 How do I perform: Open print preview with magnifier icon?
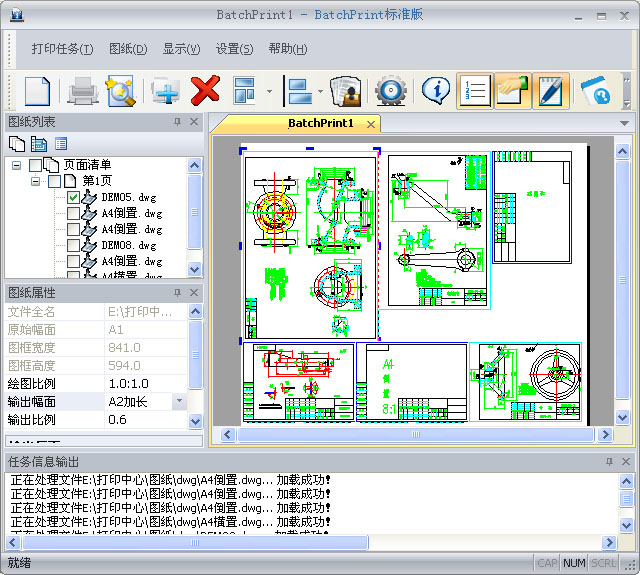(120, 91)
